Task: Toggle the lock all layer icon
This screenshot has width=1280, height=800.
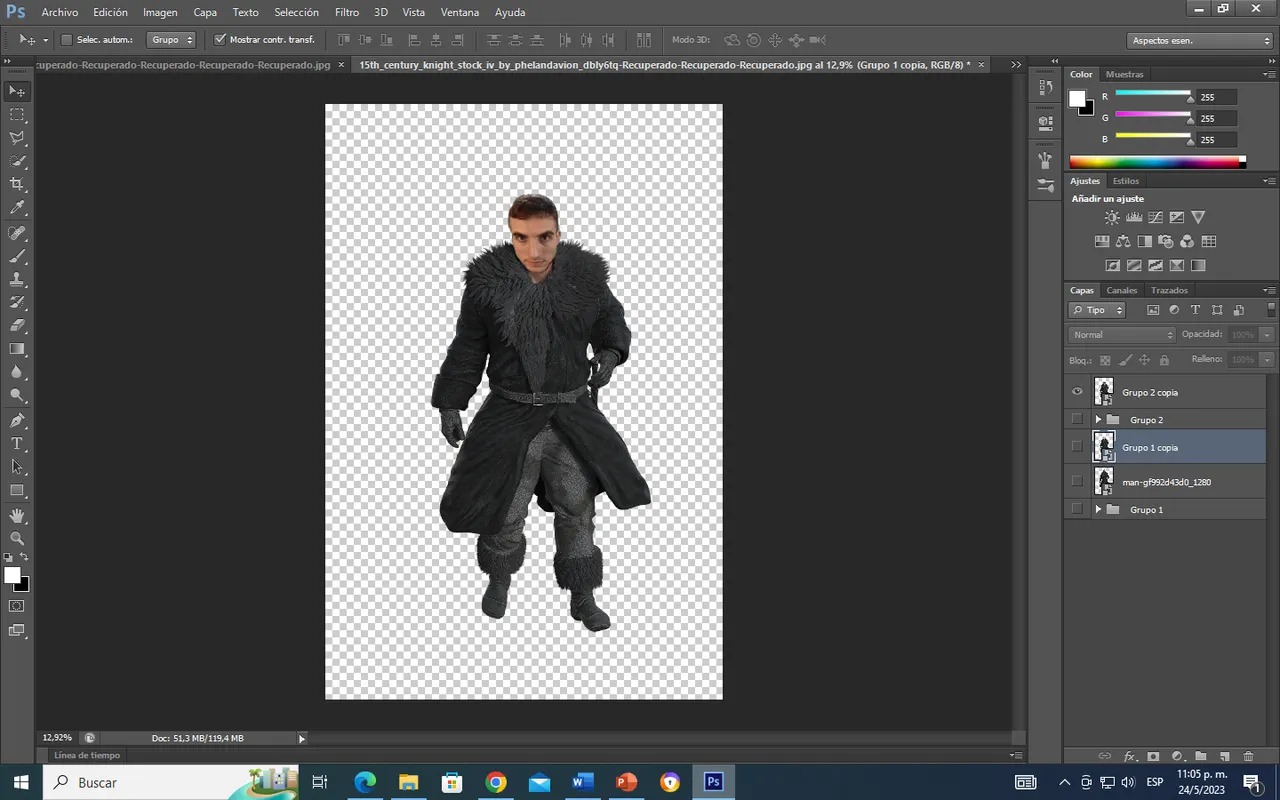Action: pyautogui.click(x=1165, y=360)
